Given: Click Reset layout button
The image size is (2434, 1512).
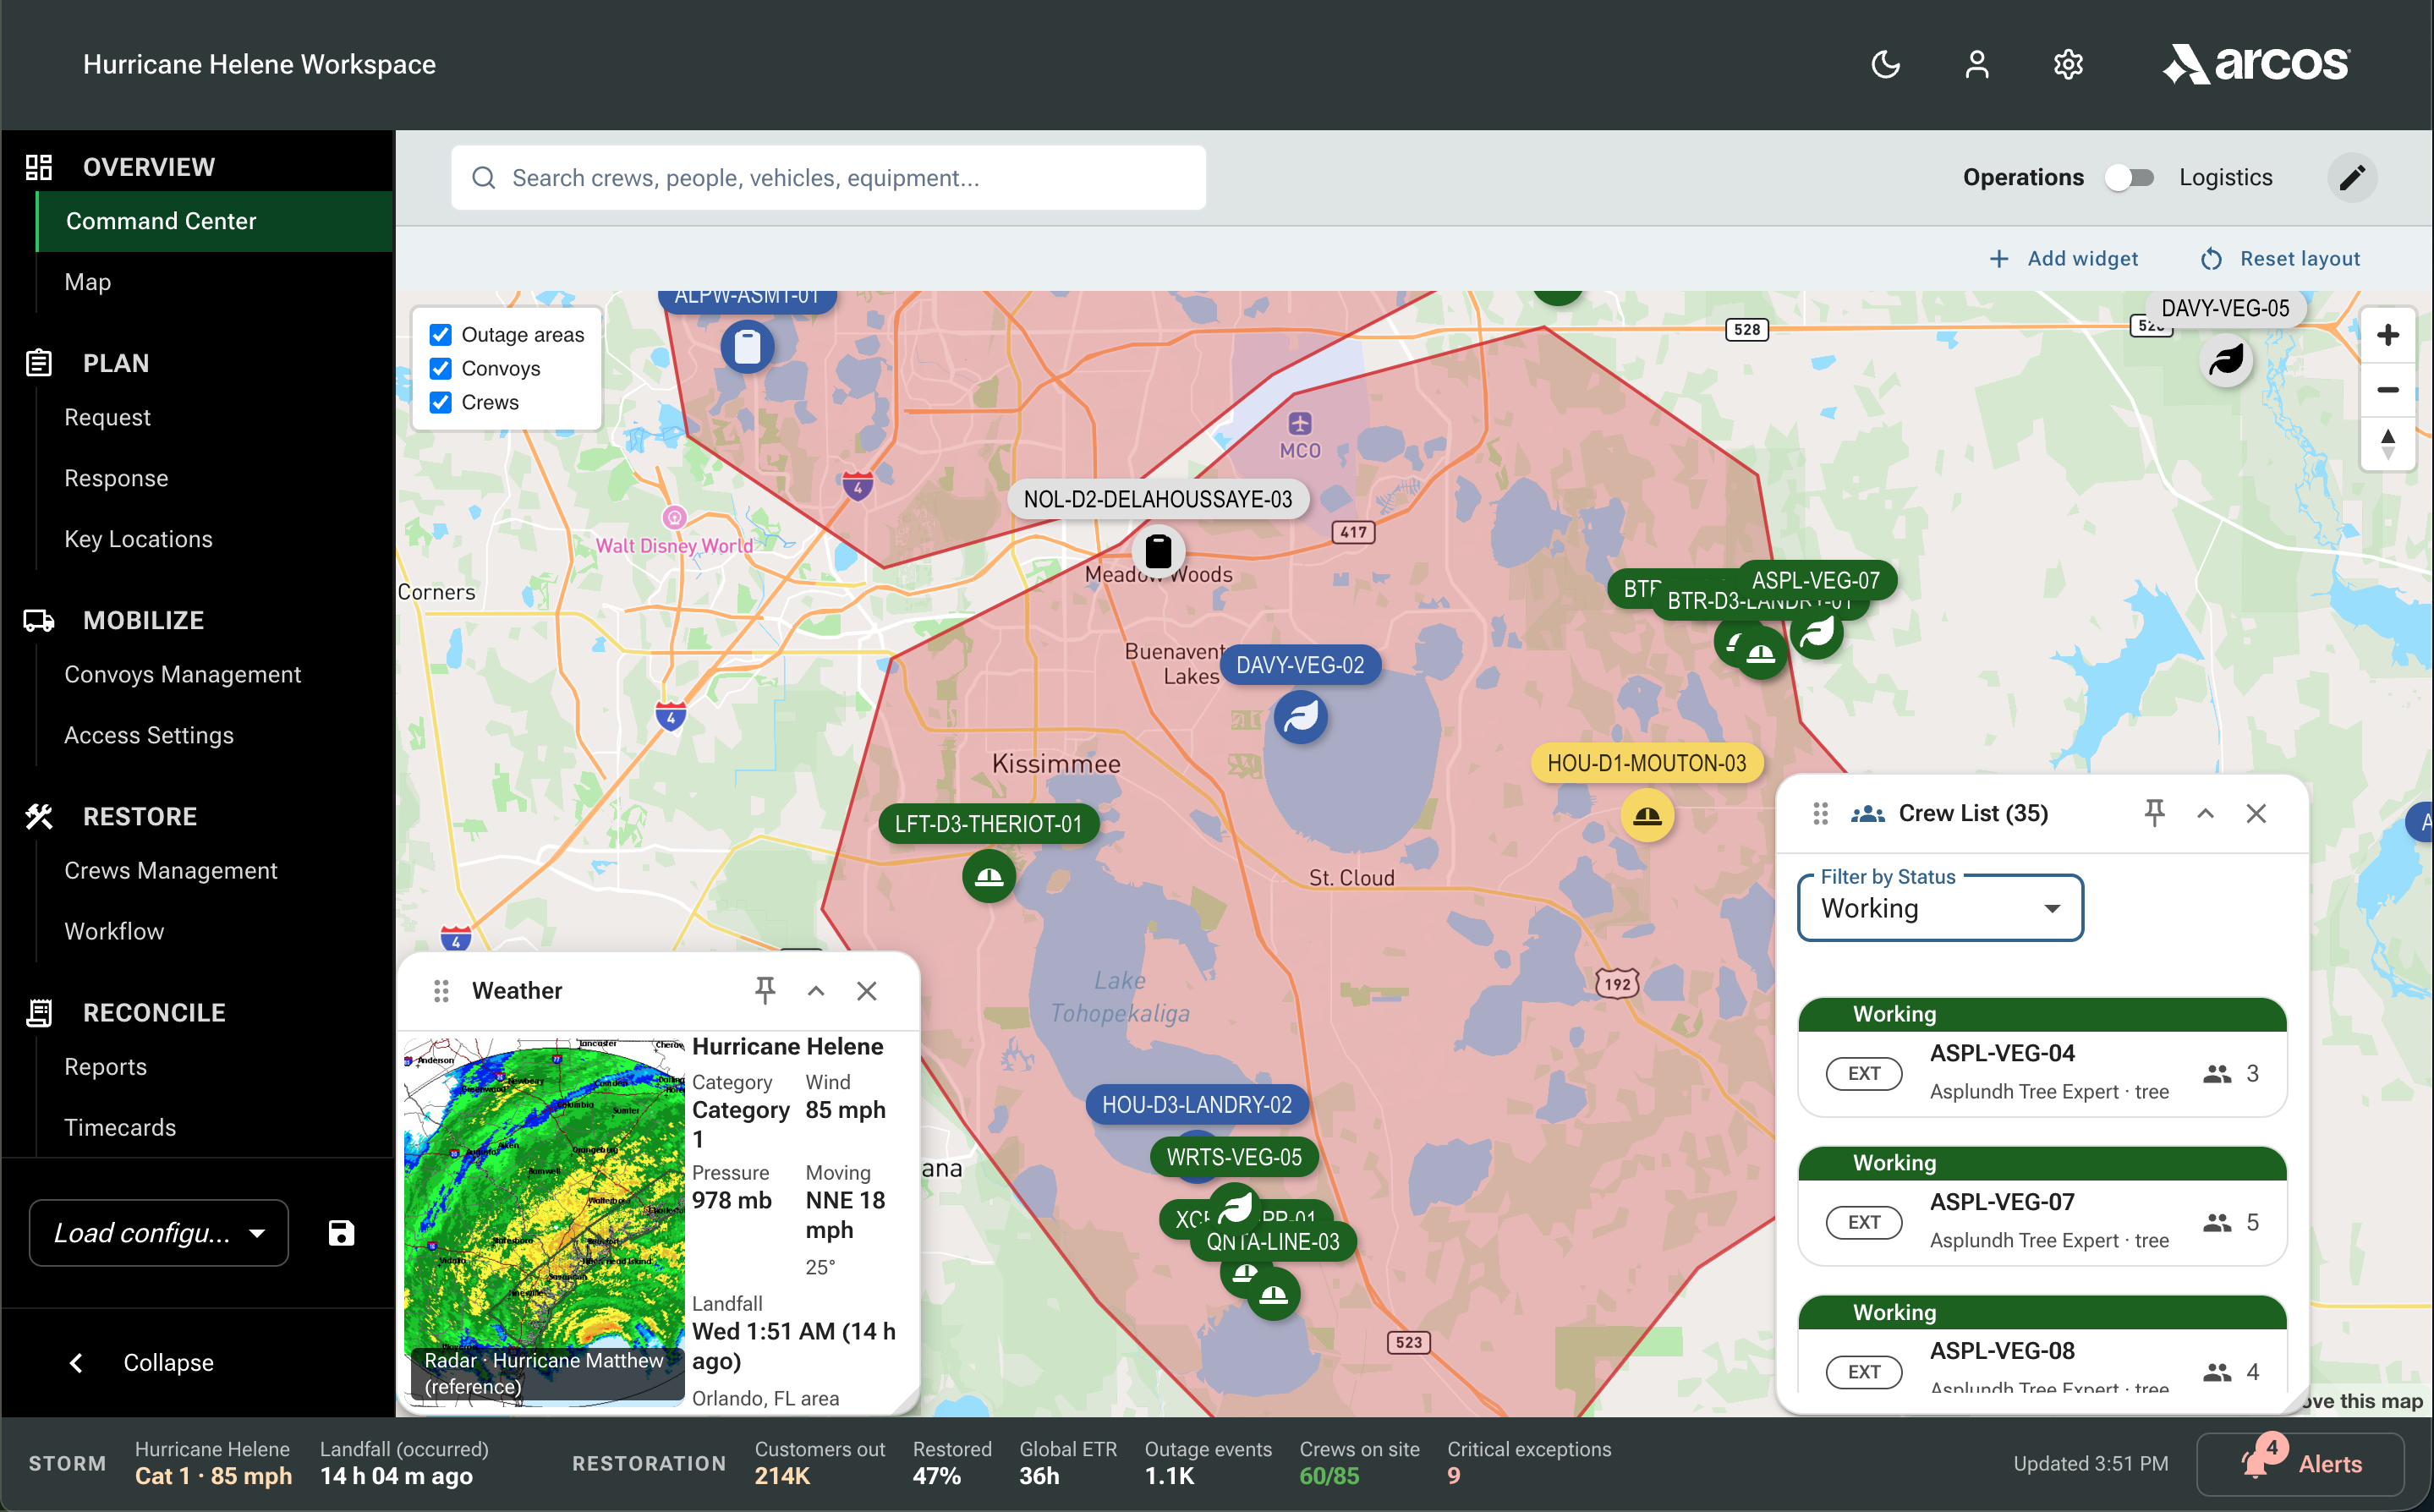Looking at the screenshot, I should click(2280, 259).
